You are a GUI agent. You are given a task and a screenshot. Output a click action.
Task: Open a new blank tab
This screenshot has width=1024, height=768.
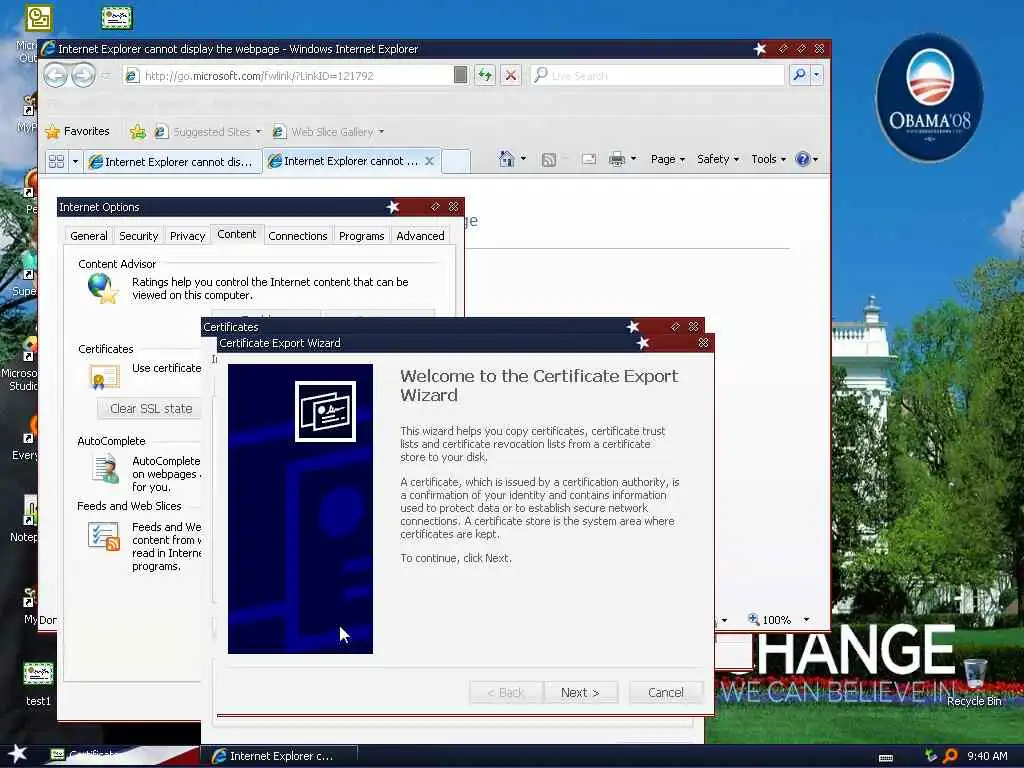click(x=456, y=161)
